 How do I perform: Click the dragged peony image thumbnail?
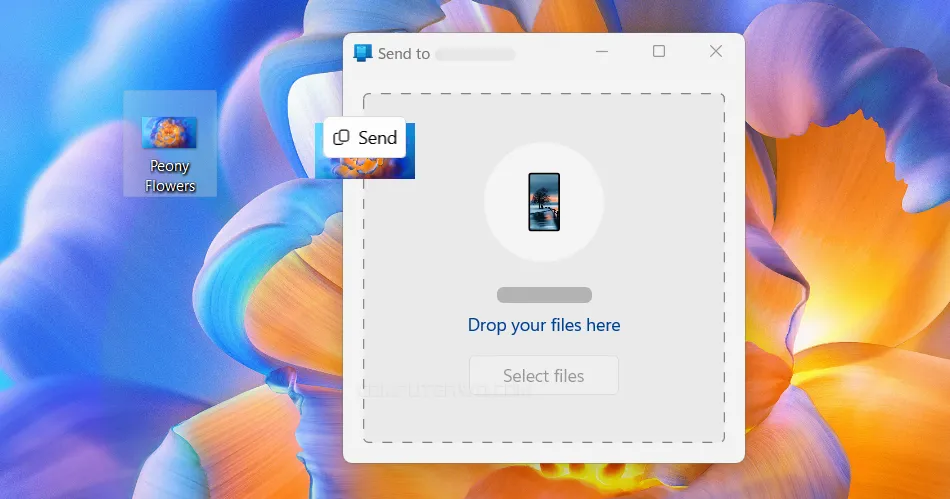pos(365,167)
